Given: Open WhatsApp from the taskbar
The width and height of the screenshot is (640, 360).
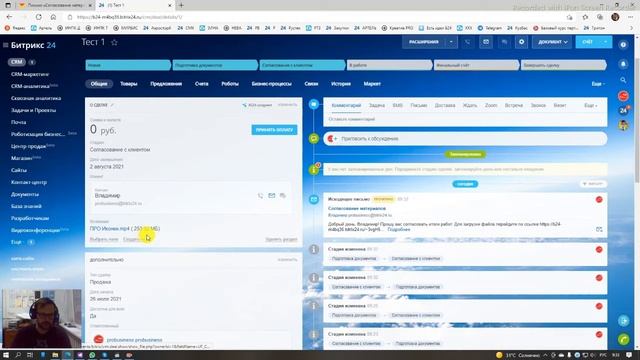Looking at the screenshot, I should point(92,355).
